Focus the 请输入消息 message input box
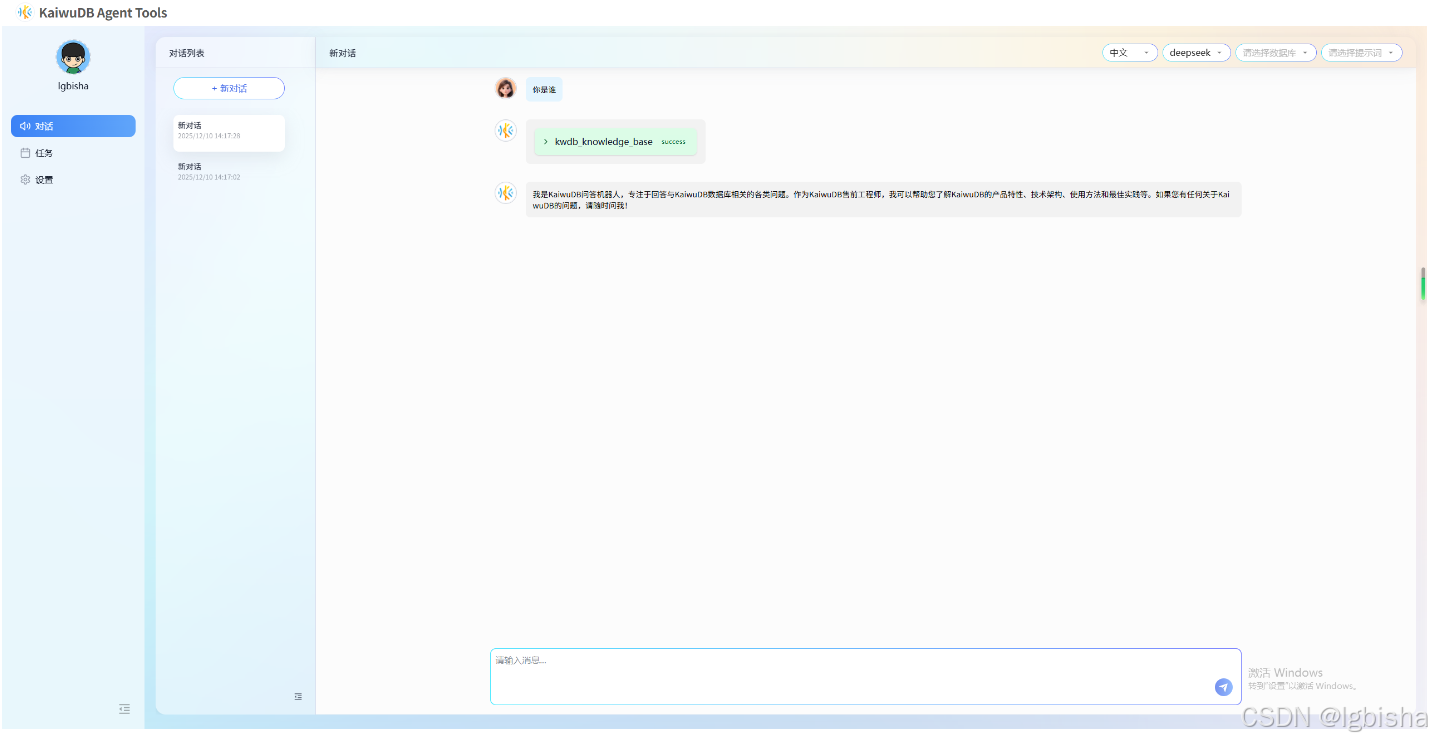The height and width of the screenshot is (743, 1432). click(866, 677)
